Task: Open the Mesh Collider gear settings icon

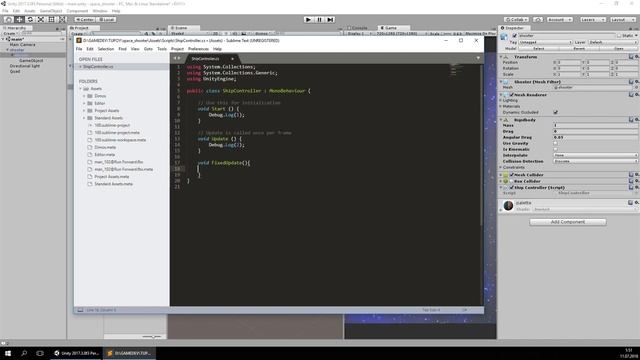Action: click(x=637, y=175)
